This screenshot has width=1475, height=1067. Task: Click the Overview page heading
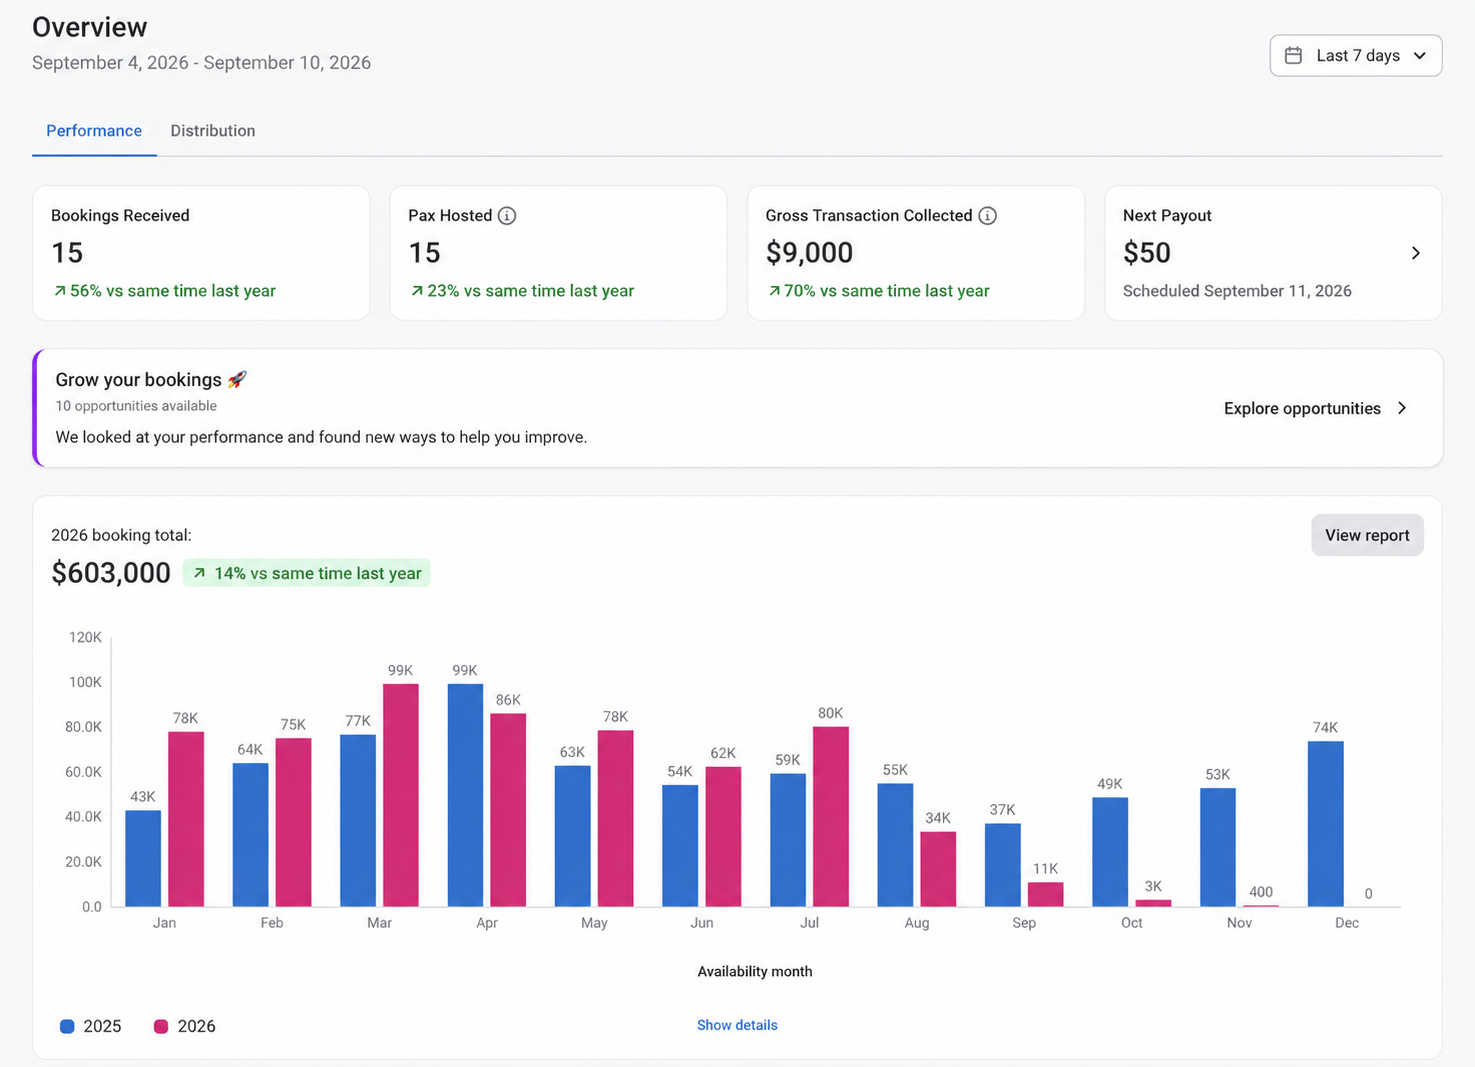coord(89,27)
